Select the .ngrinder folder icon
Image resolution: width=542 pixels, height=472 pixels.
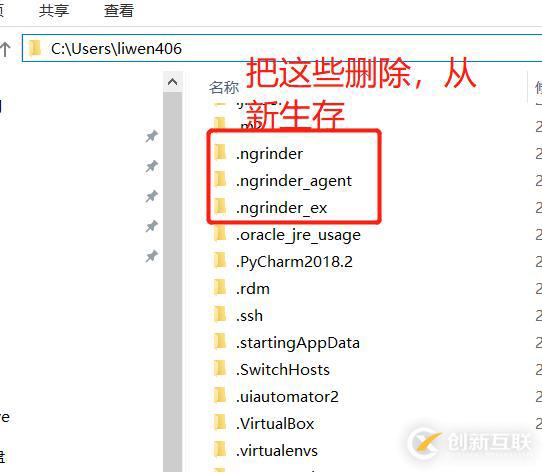pos(220,152)
